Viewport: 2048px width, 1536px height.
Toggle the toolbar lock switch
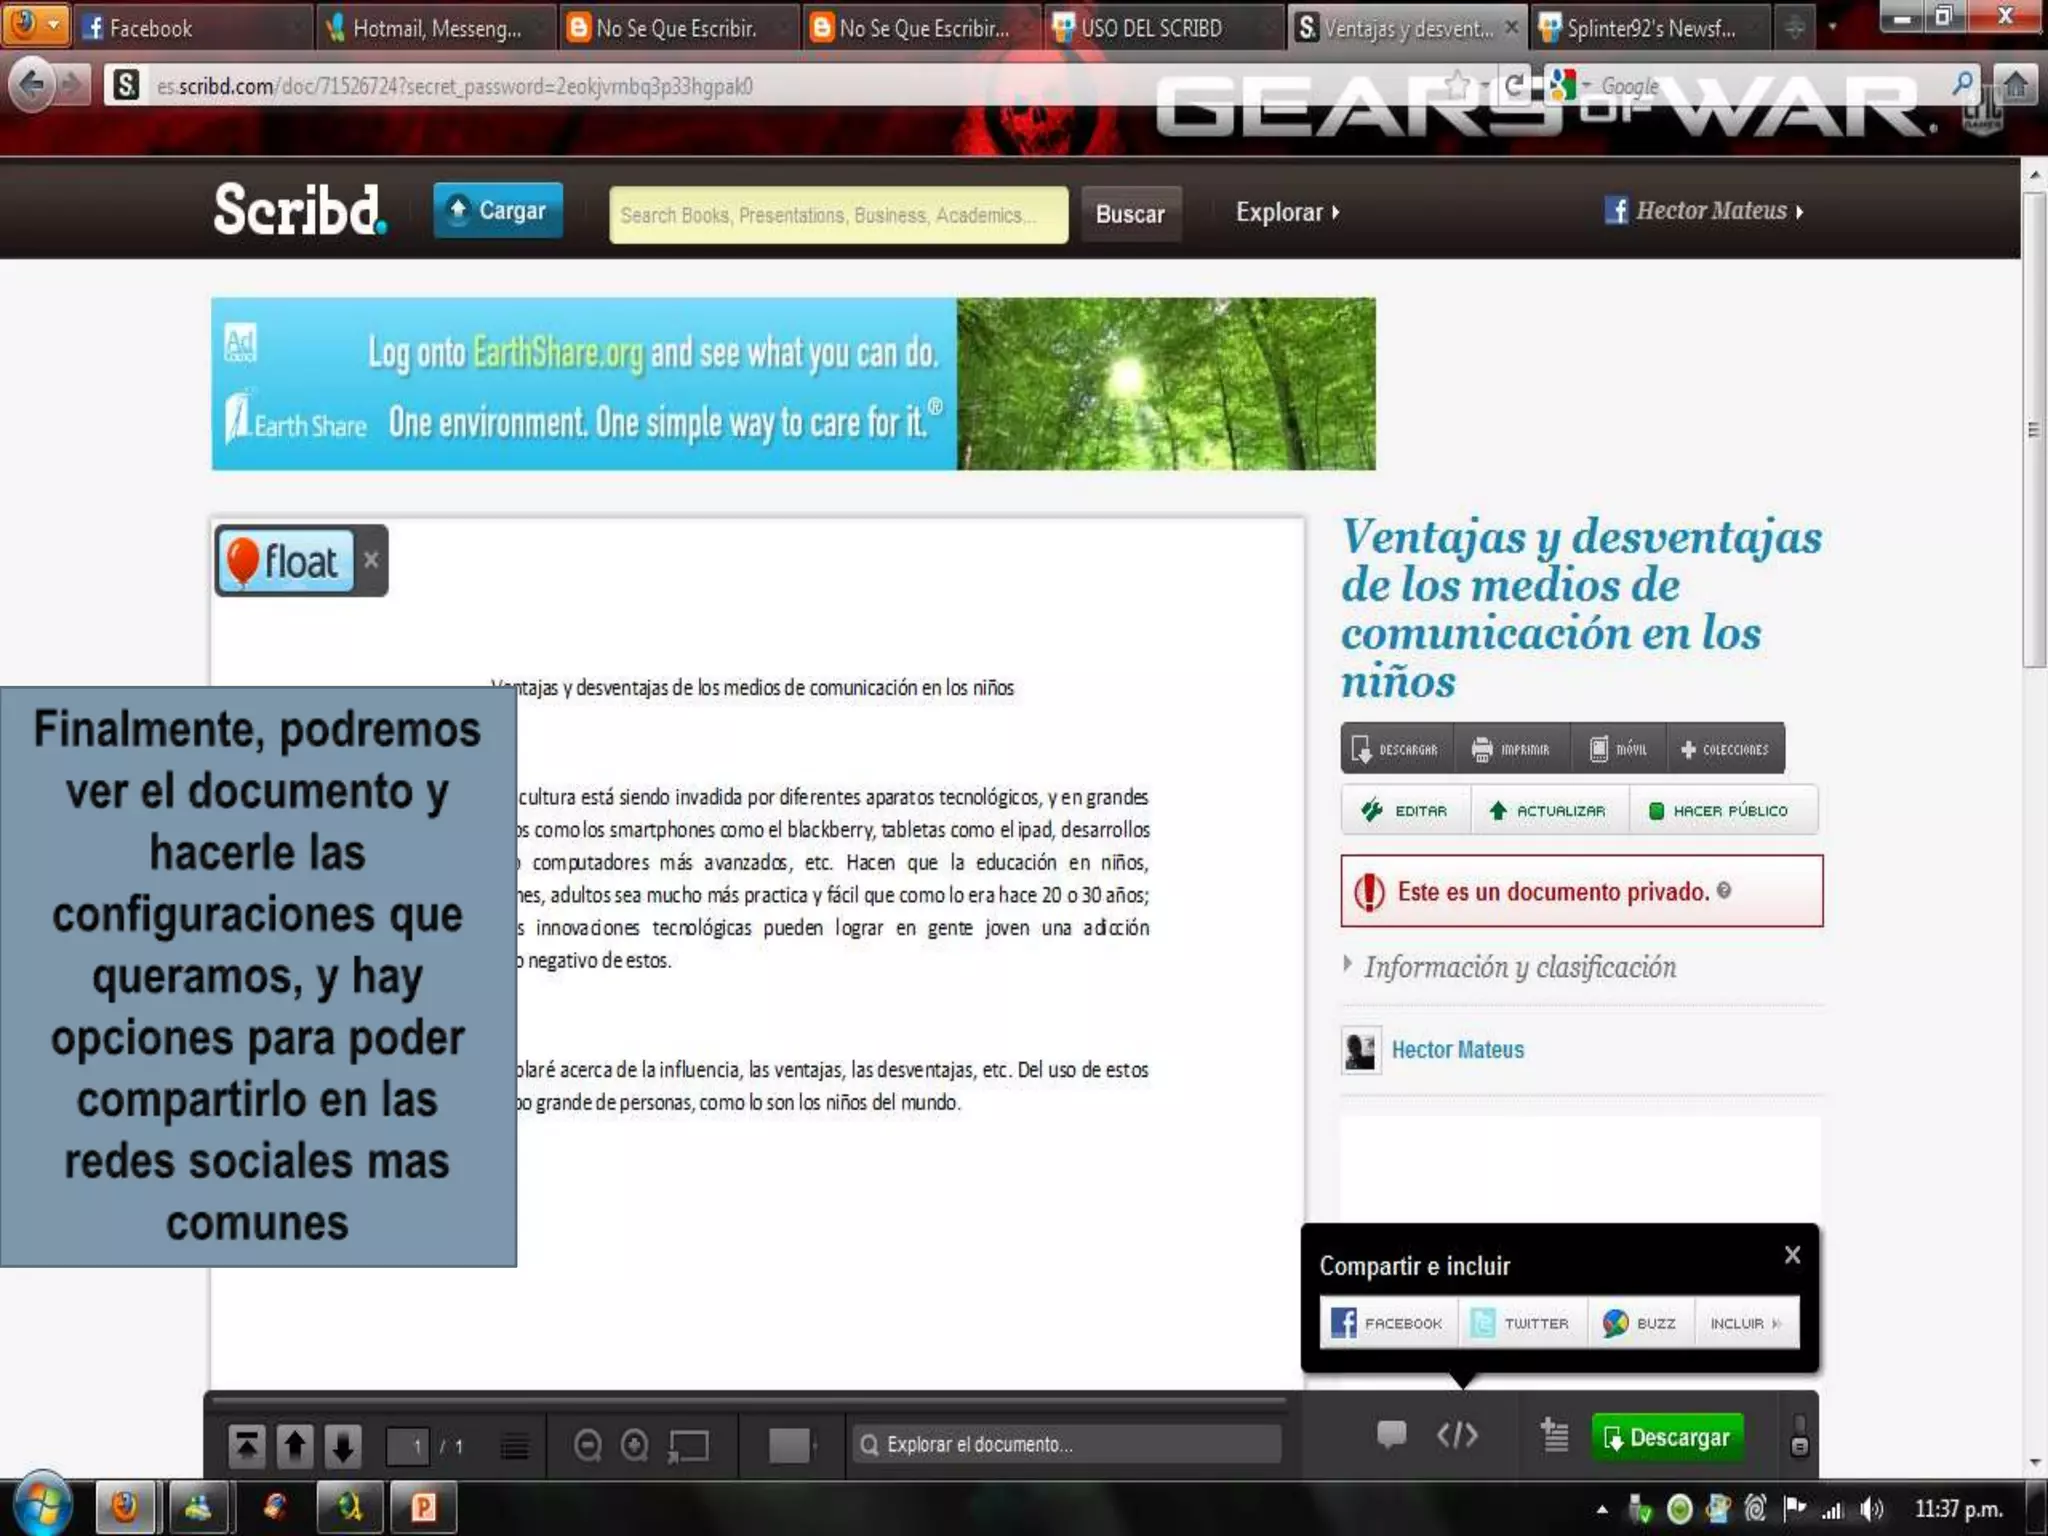tap(1799, 1436)
